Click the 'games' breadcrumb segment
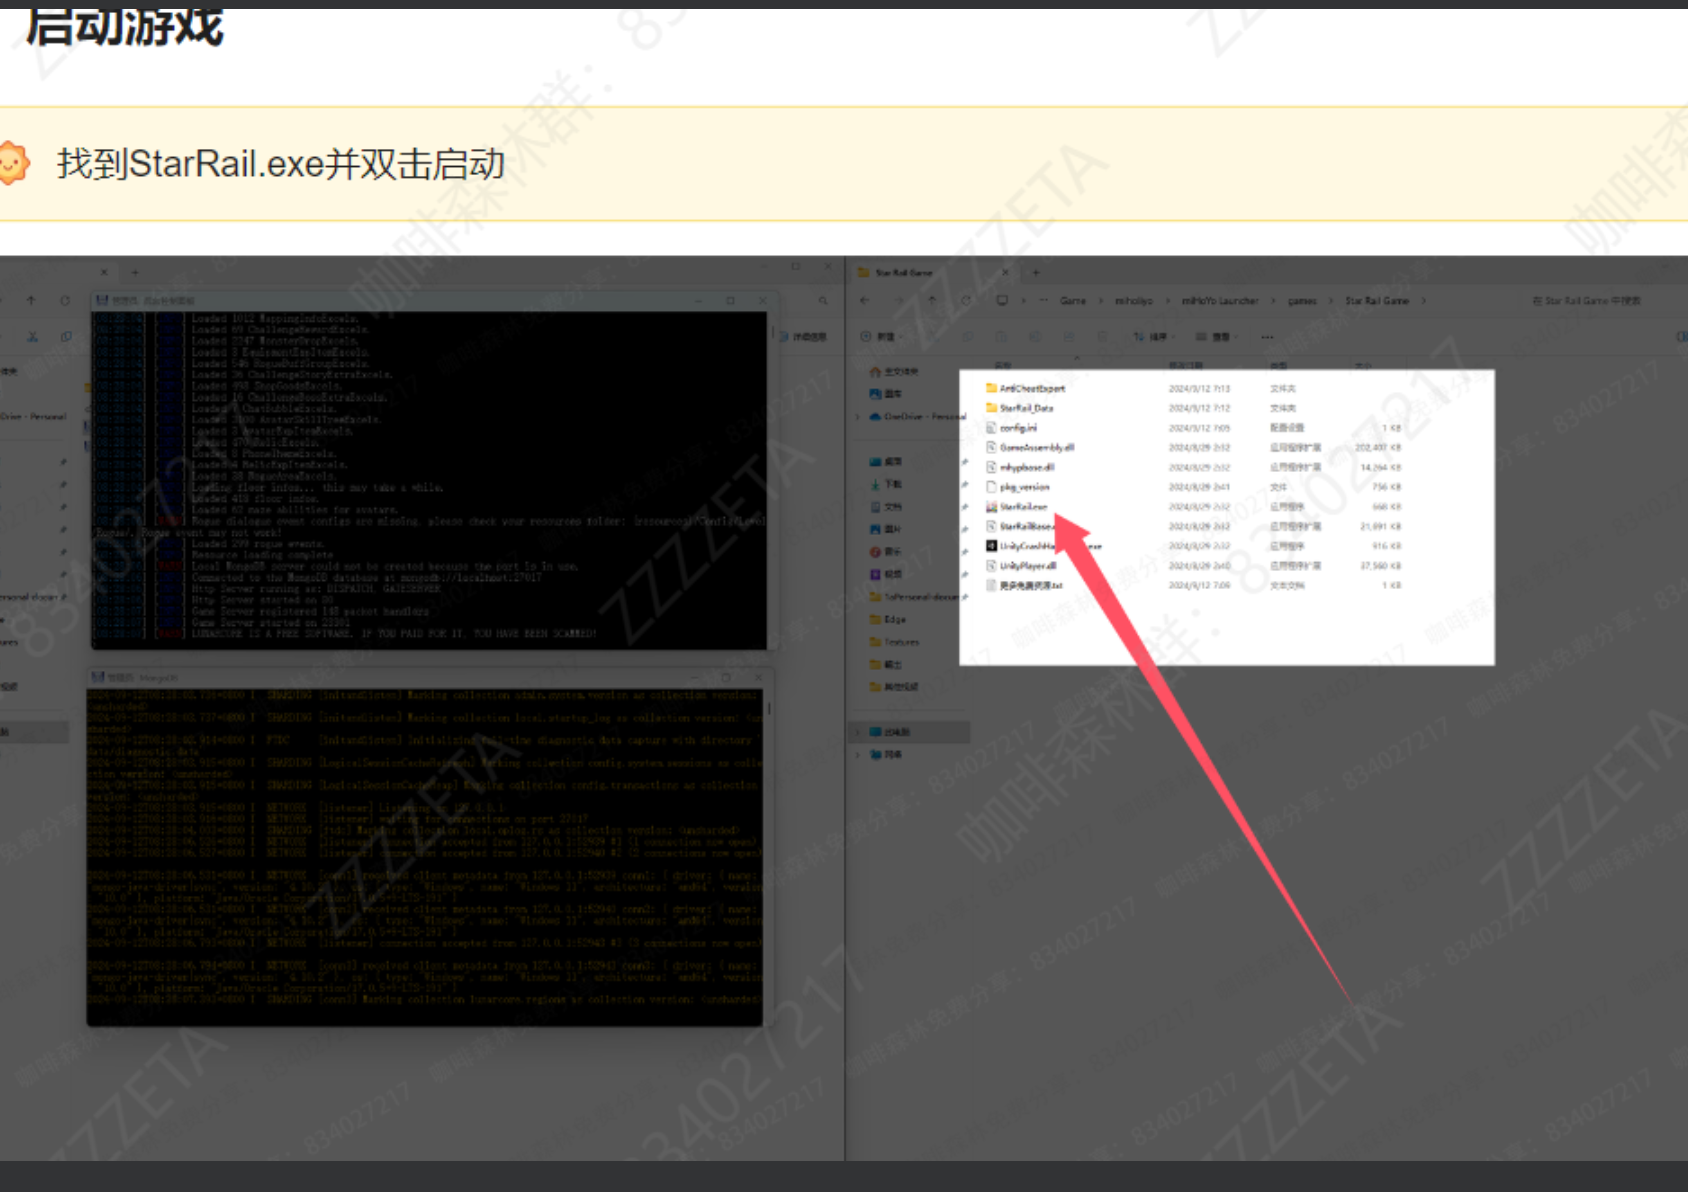The width and height of the screenshot is (1688, 1192). click(x=1302, y=300)
